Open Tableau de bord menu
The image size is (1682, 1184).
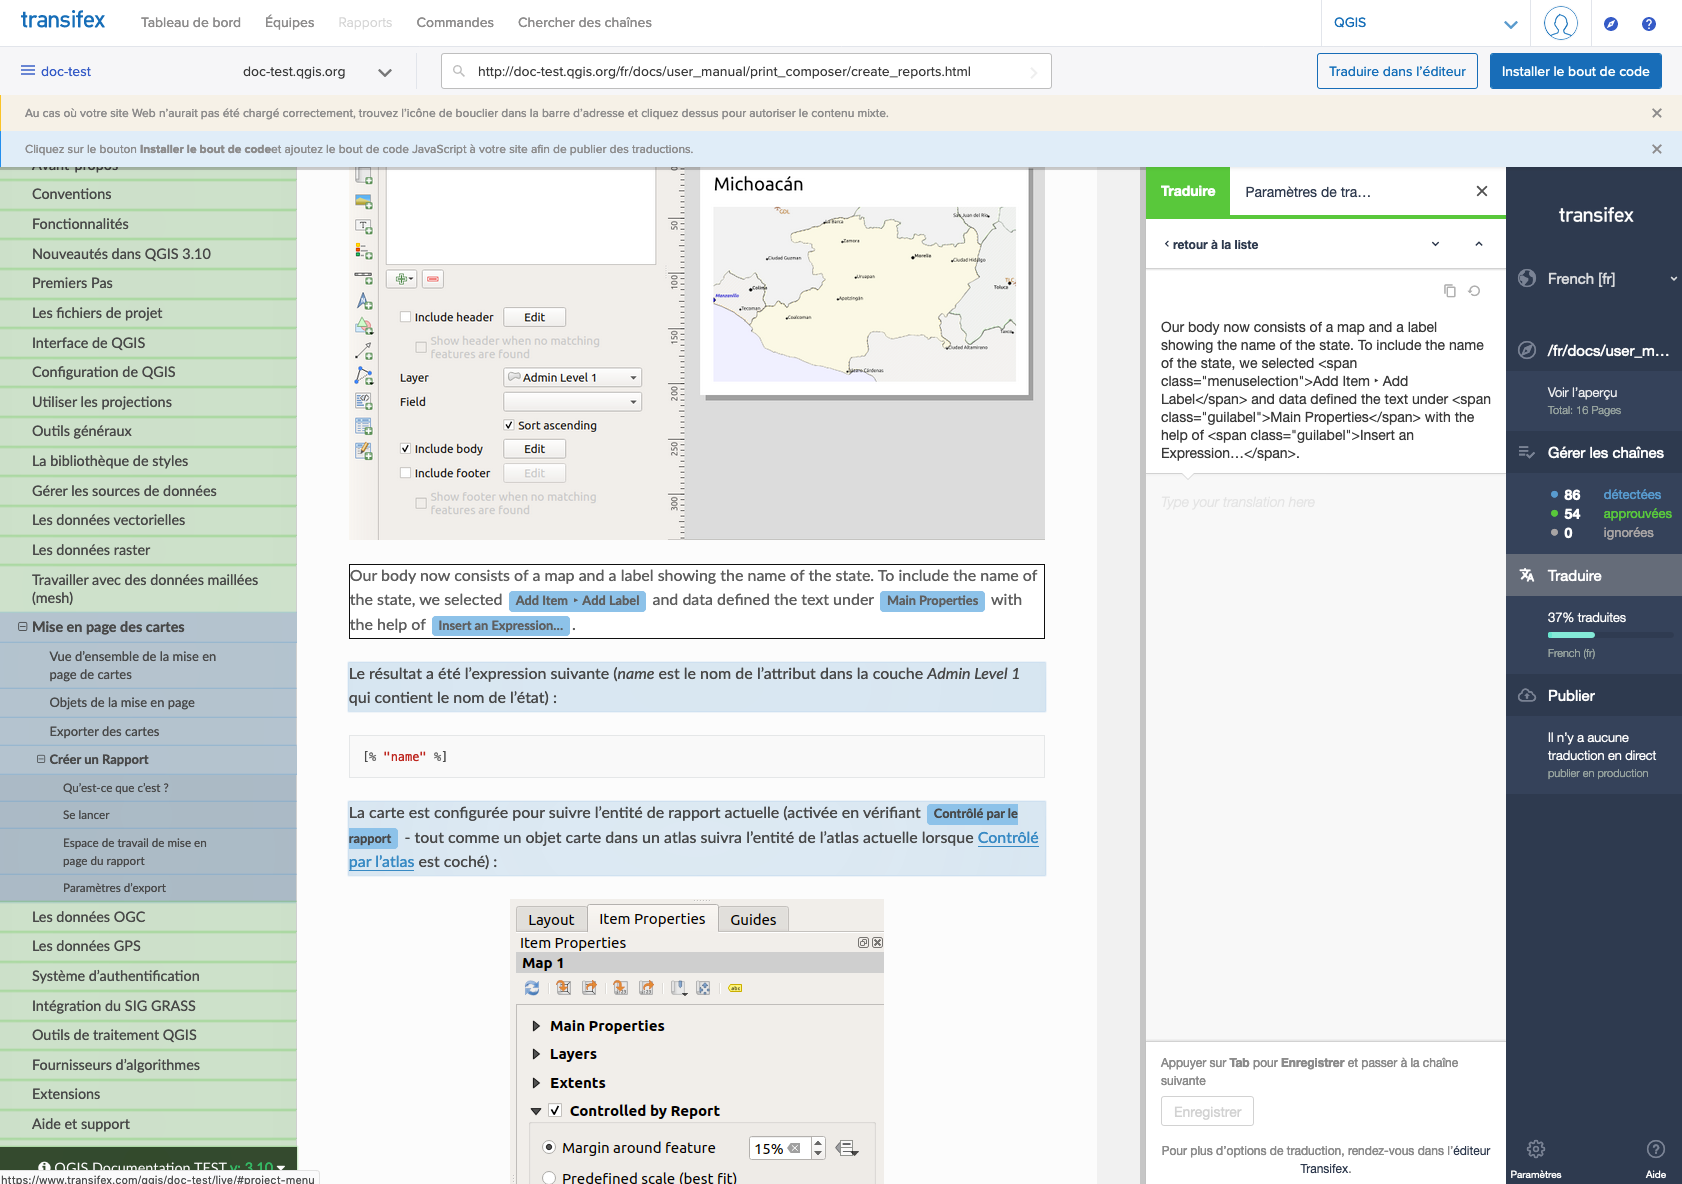(191, 22)
